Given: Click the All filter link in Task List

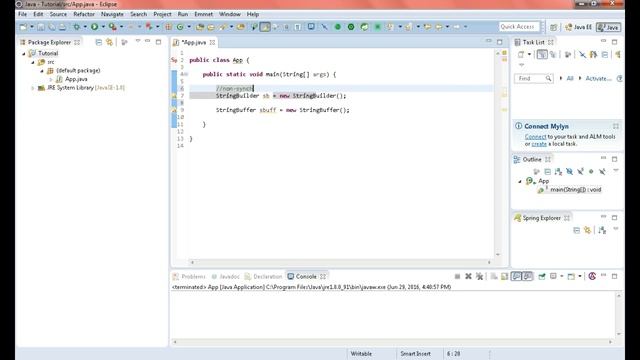Looking at the screenshot, I should pos(570,78).
